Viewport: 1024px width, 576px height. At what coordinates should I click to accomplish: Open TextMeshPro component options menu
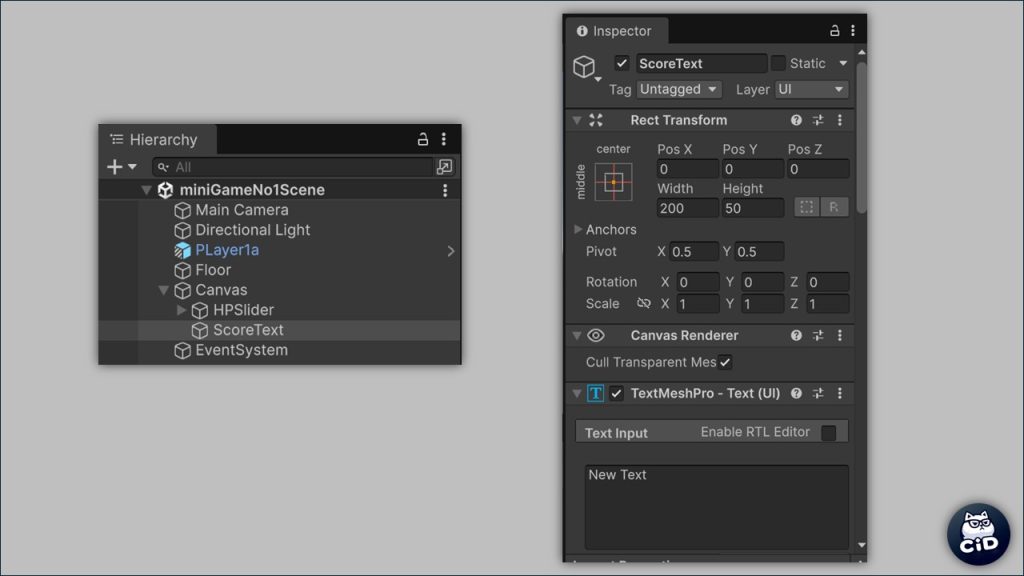840,394
